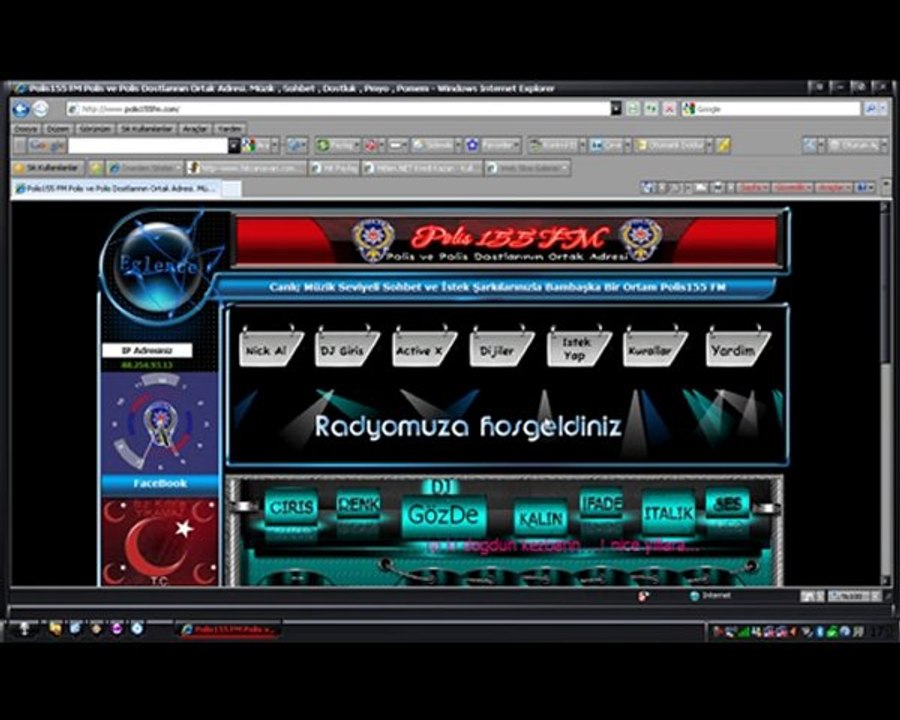Open the zoom level dropdown in status bar
This screenshot has height=720, width=900.
click(874, 596)
